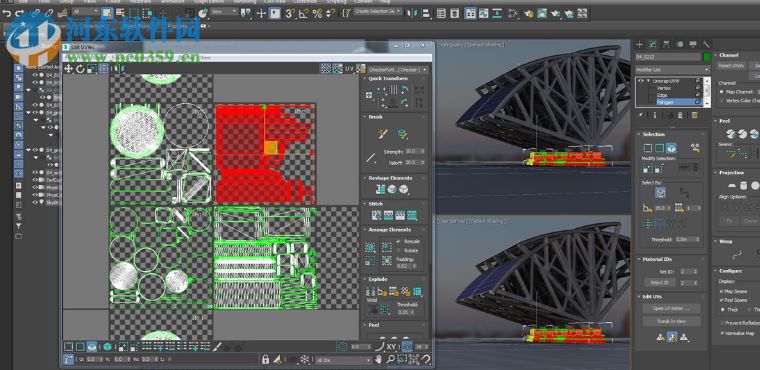
Task: Select the Vertex sub-object in modifier stack
Action: 664,88
